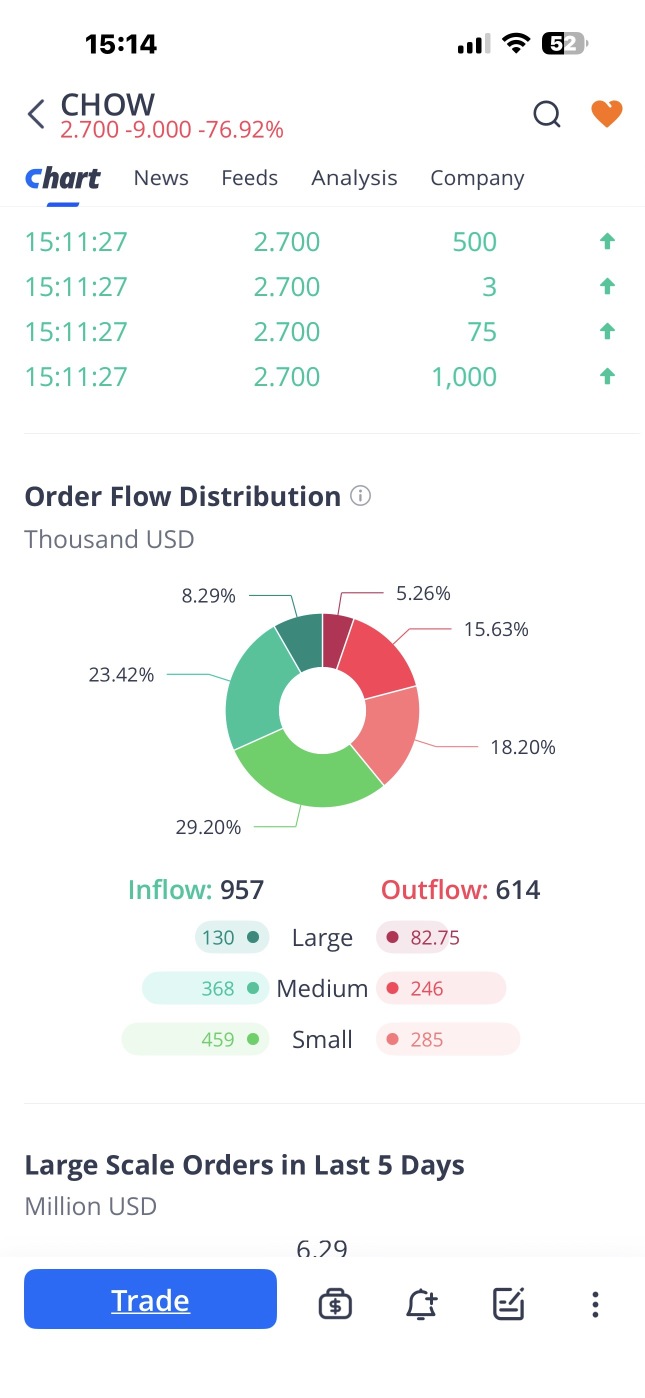
Task: Switch to the News tab
Action: [x=161, y=178]
